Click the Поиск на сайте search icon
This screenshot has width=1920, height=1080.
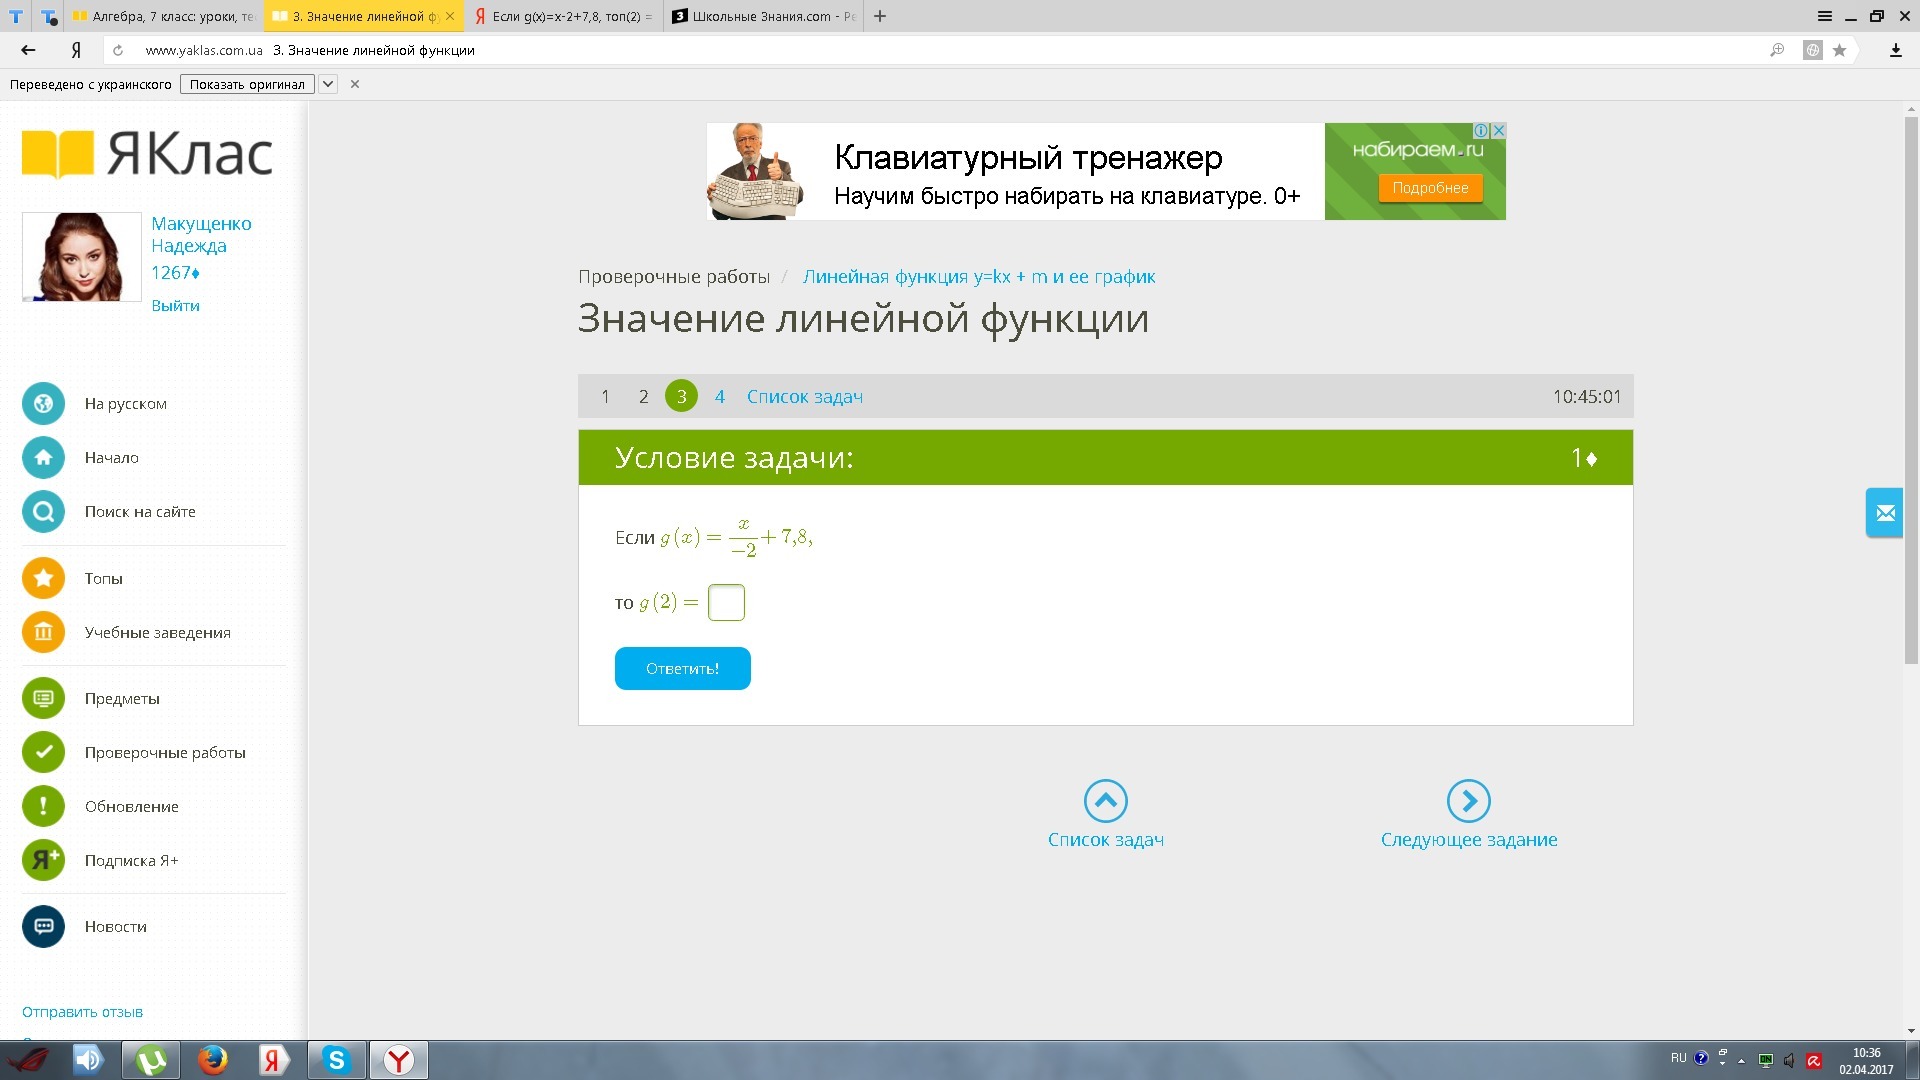43,512
